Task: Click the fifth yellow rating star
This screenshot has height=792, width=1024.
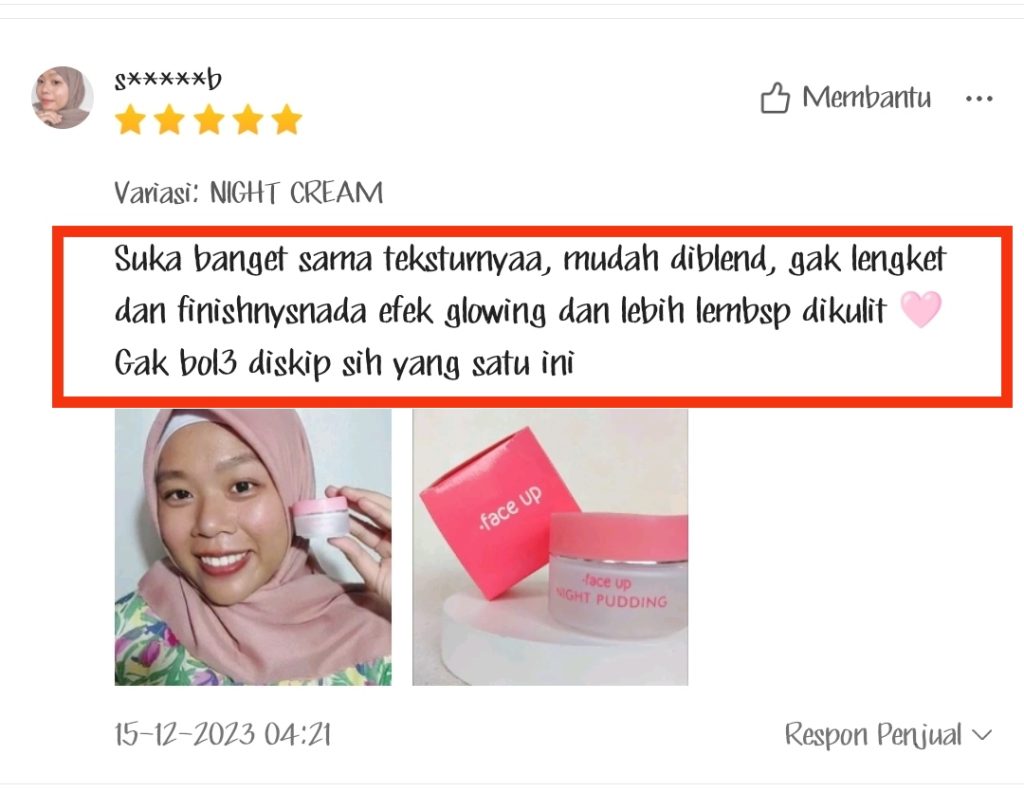Action: (287, 120)
